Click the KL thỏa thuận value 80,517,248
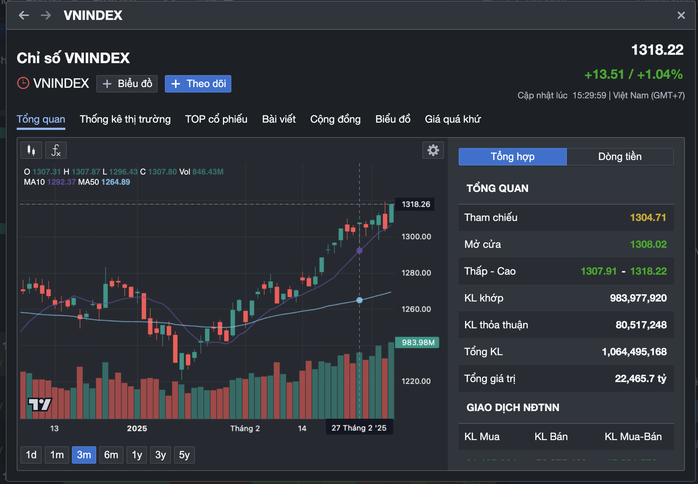 tap(641, 325)
